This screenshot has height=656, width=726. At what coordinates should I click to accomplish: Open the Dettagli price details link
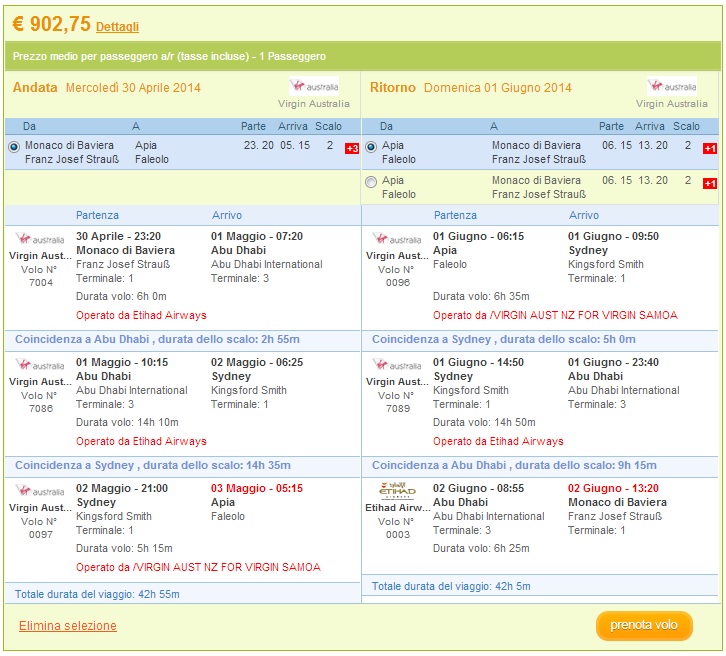pos(117,27)
